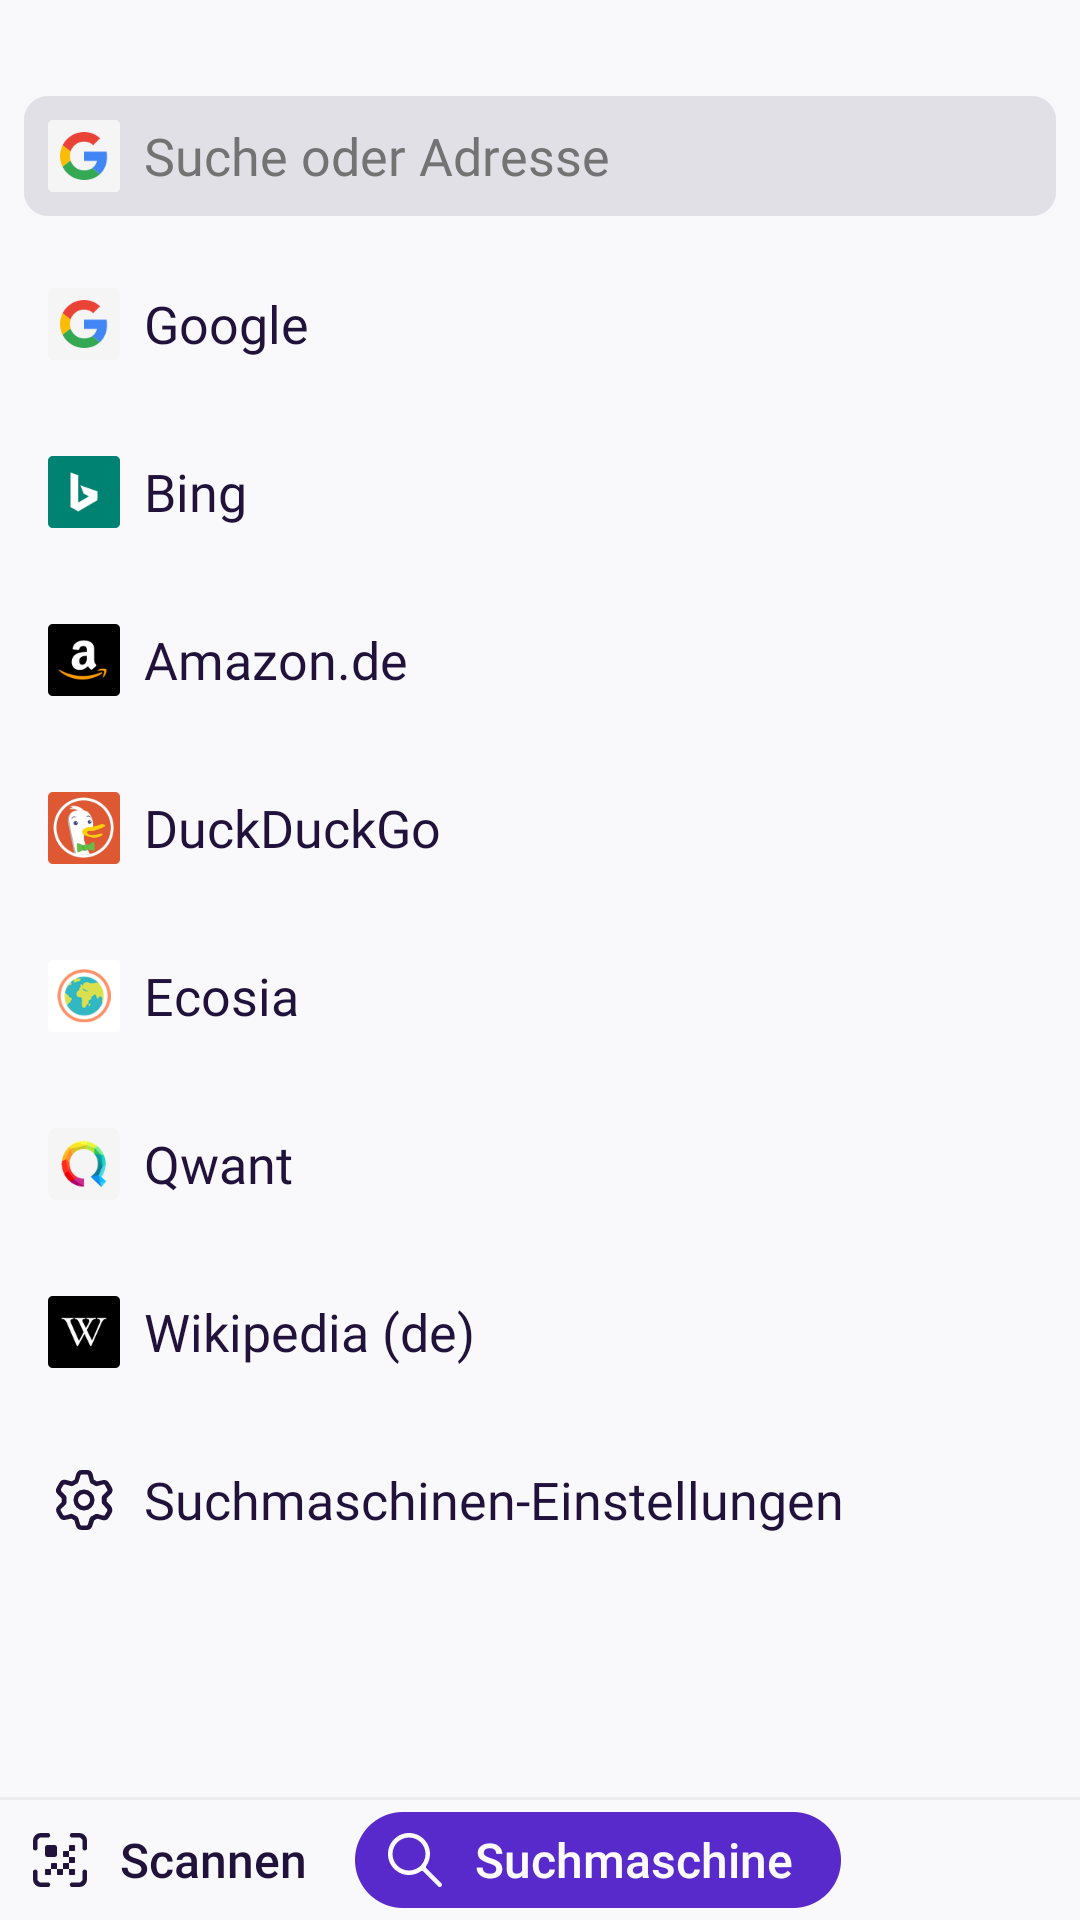Tap the Wikipedia W icon
1080x1920 pixels.
point(84,1332)
